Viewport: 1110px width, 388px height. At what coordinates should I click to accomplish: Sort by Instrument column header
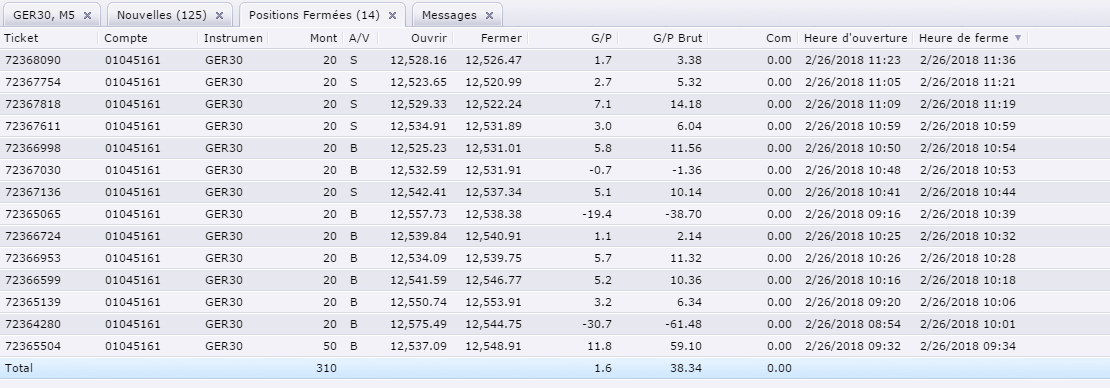click(x=233, y=38)
